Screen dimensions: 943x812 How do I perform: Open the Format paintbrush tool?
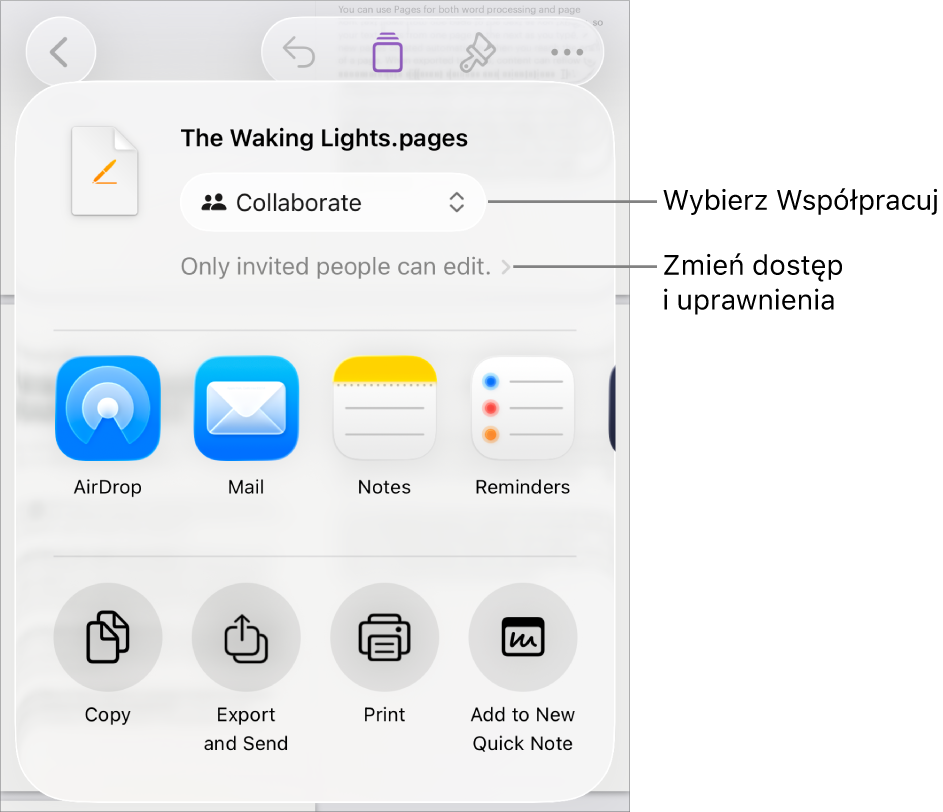coord(477,52)
